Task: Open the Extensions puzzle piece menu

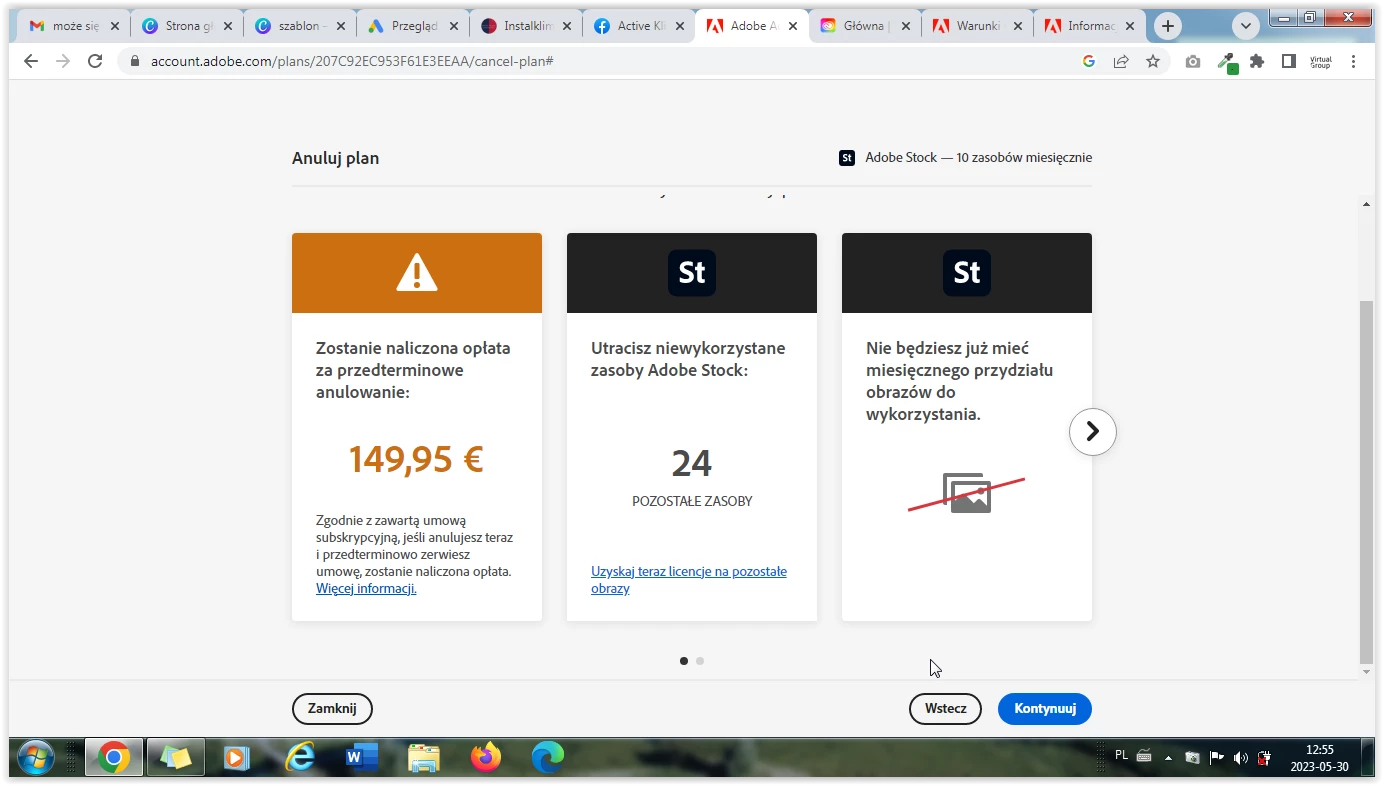Action: coord(1257,61)
